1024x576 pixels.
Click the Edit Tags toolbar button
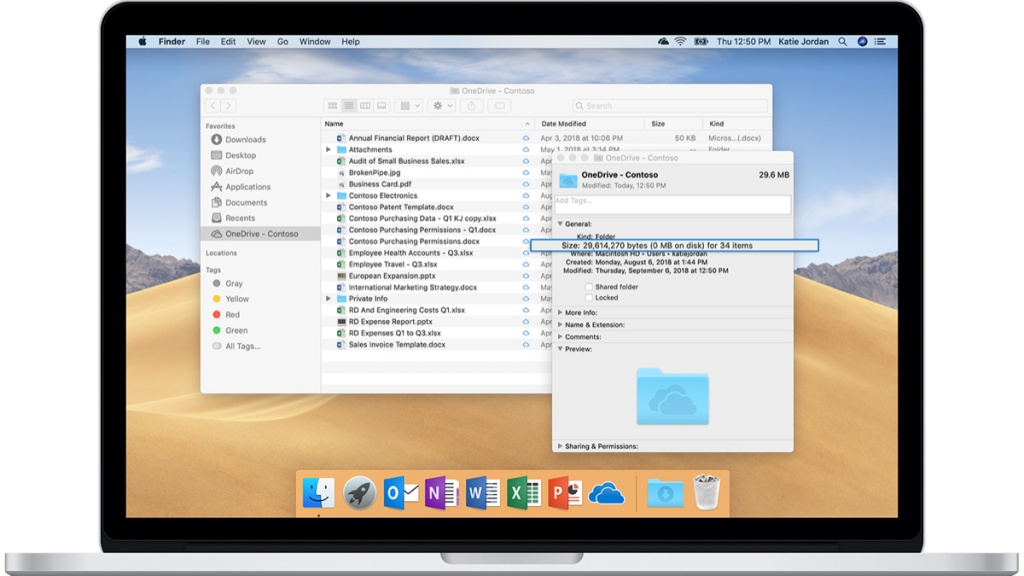coord(500,105)
